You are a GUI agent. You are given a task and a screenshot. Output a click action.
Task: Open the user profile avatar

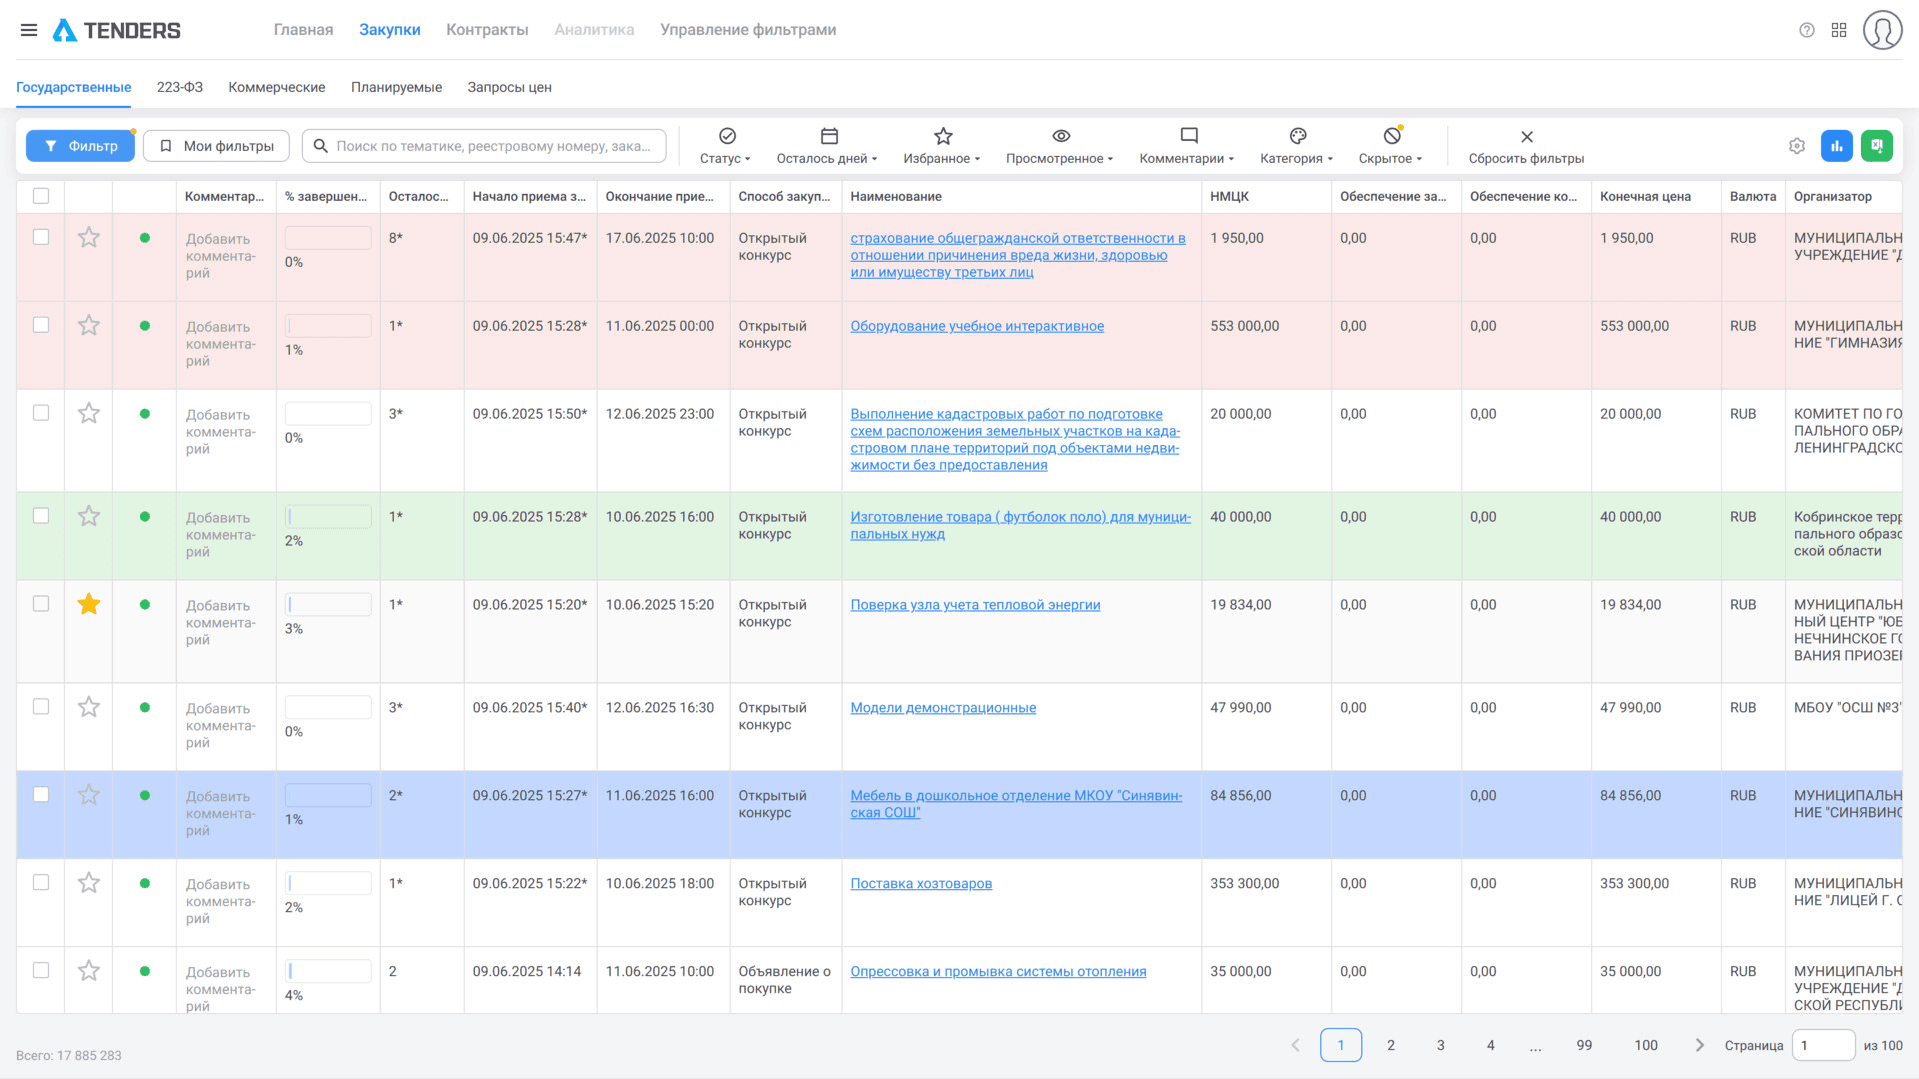click(x=1882, y=30)
